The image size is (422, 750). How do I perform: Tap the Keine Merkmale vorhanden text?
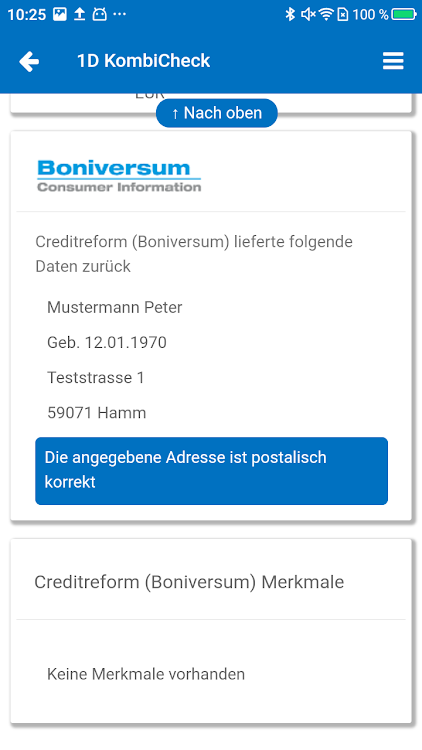tap(146, 674)
